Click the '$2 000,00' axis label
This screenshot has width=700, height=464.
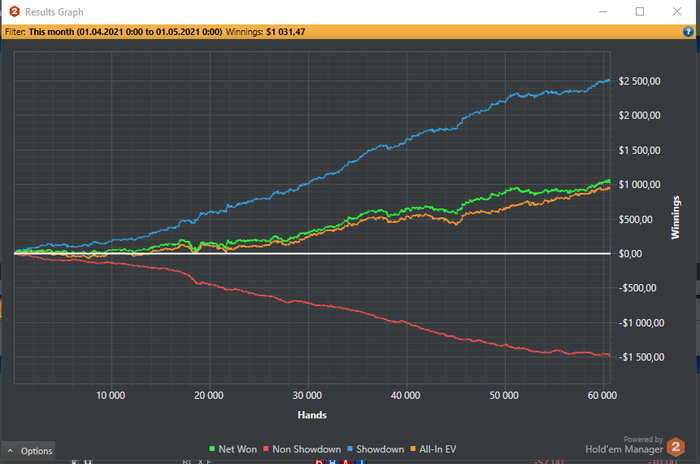coord(639,115)
